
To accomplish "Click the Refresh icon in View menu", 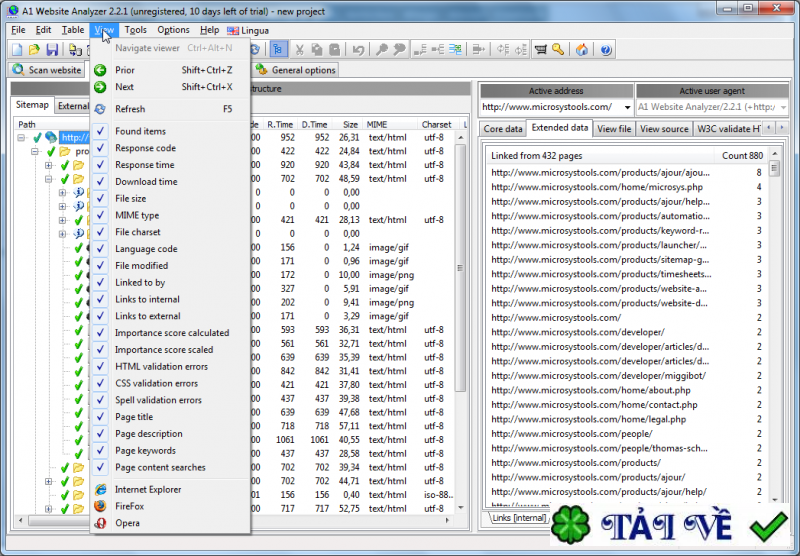I will coord(100,109).
